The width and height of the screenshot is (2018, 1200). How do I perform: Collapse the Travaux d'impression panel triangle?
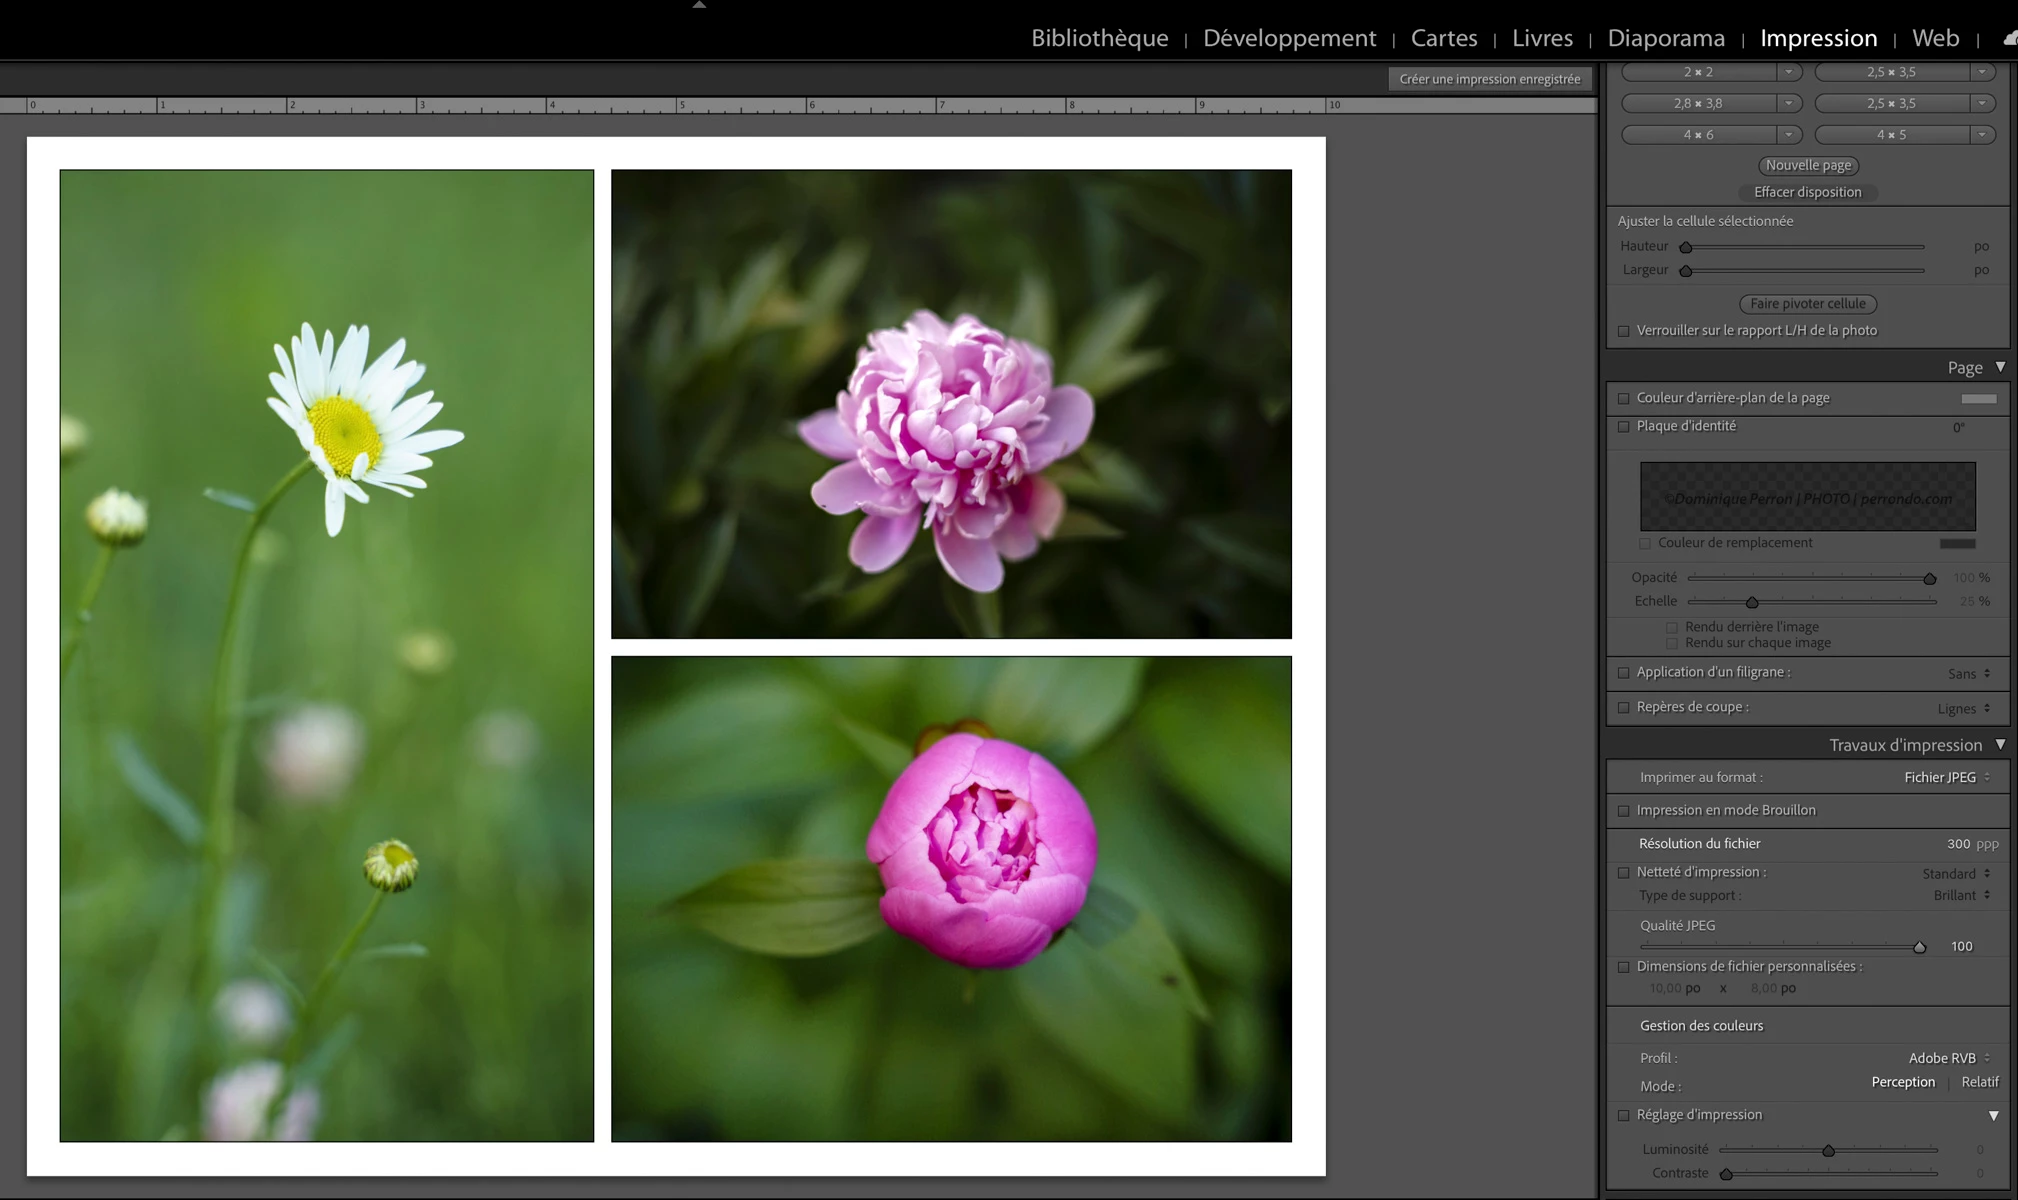tap(2000, 745)
